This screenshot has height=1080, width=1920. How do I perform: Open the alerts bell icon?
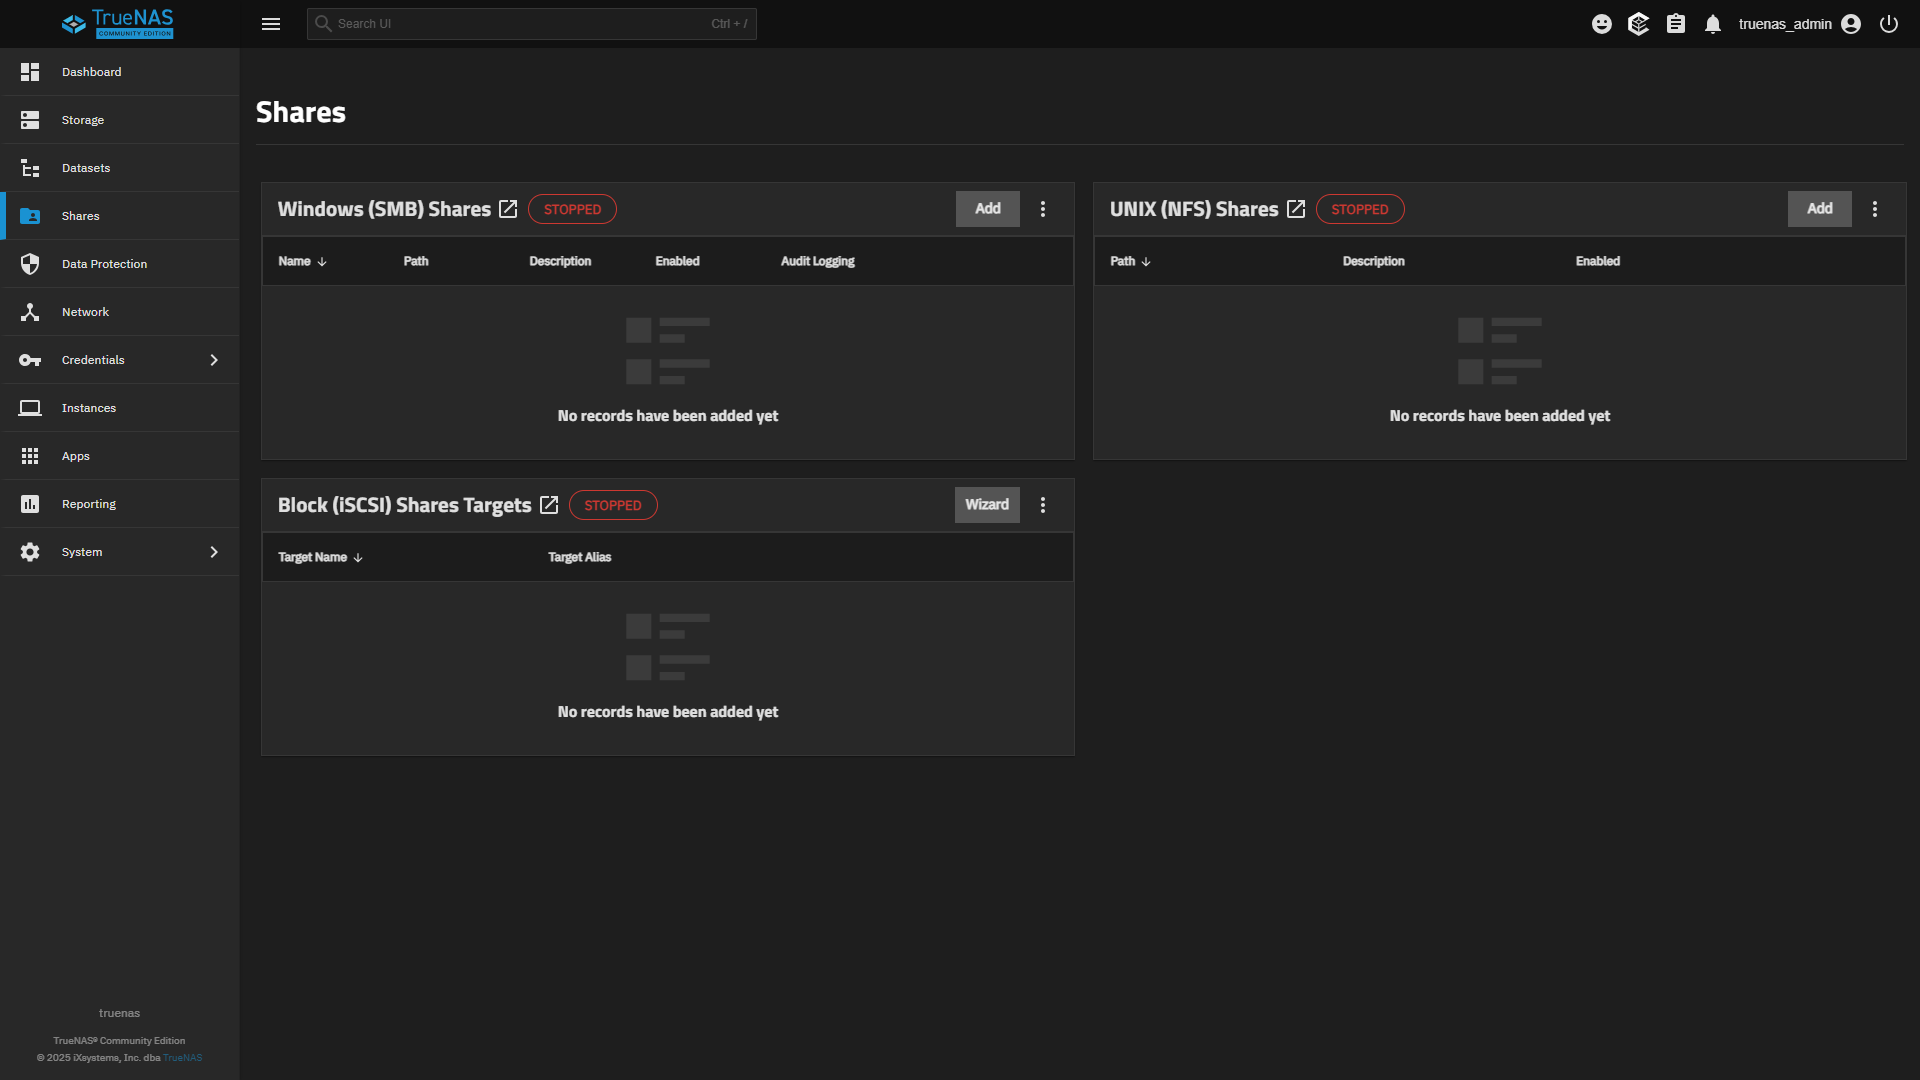pyautogui.click(x=1713, y=24)
